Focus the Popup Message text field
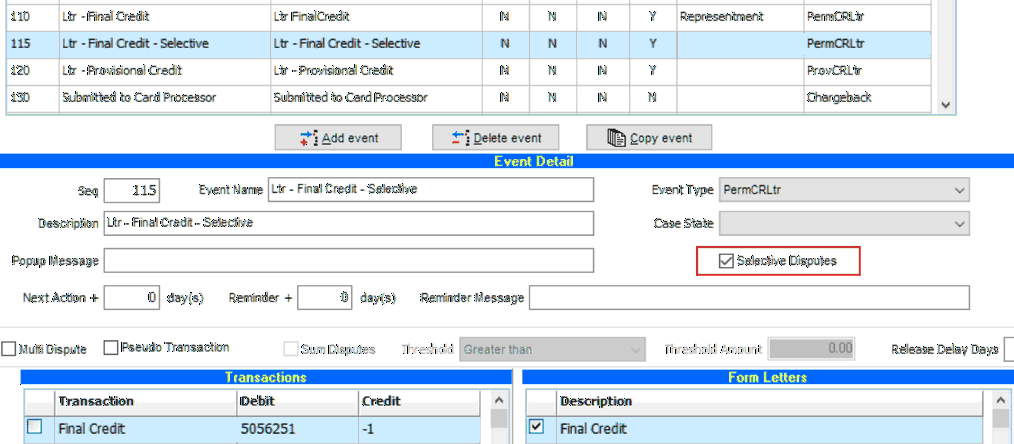1014x444 pixels. 348,261
